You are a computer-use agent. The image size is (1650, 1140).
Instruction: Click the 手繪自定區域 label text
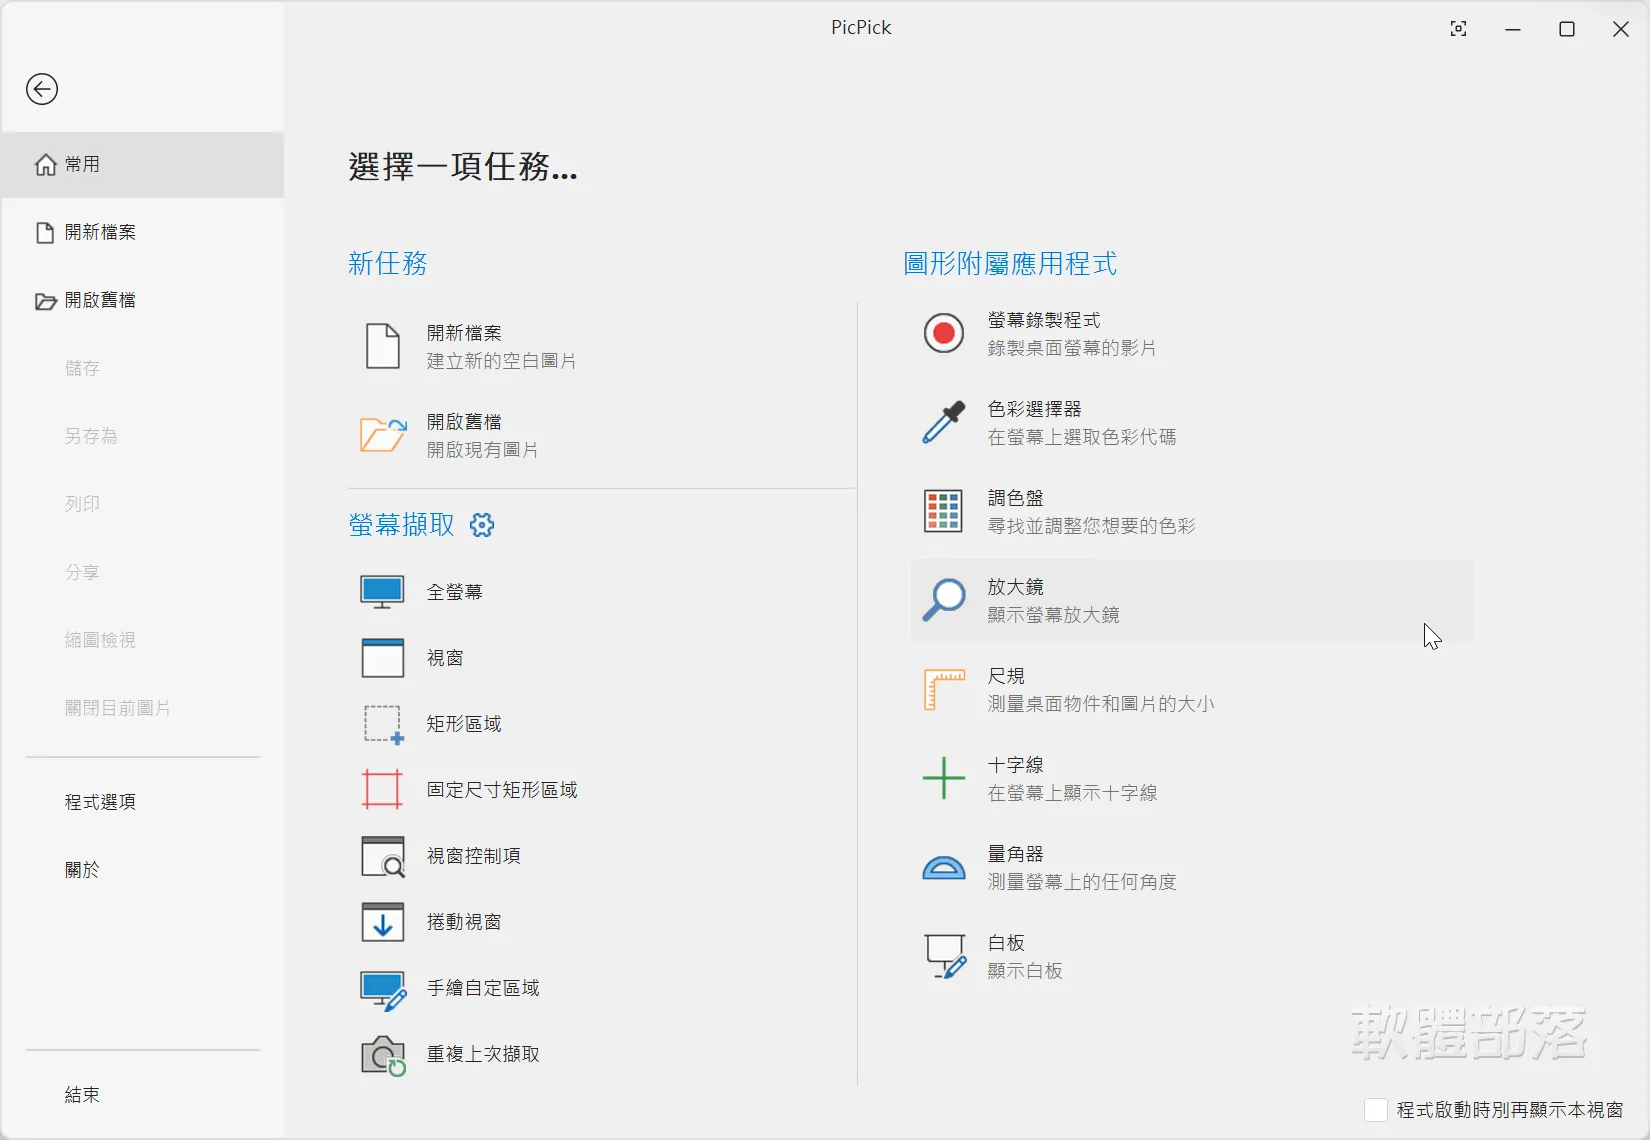(483, 988)
